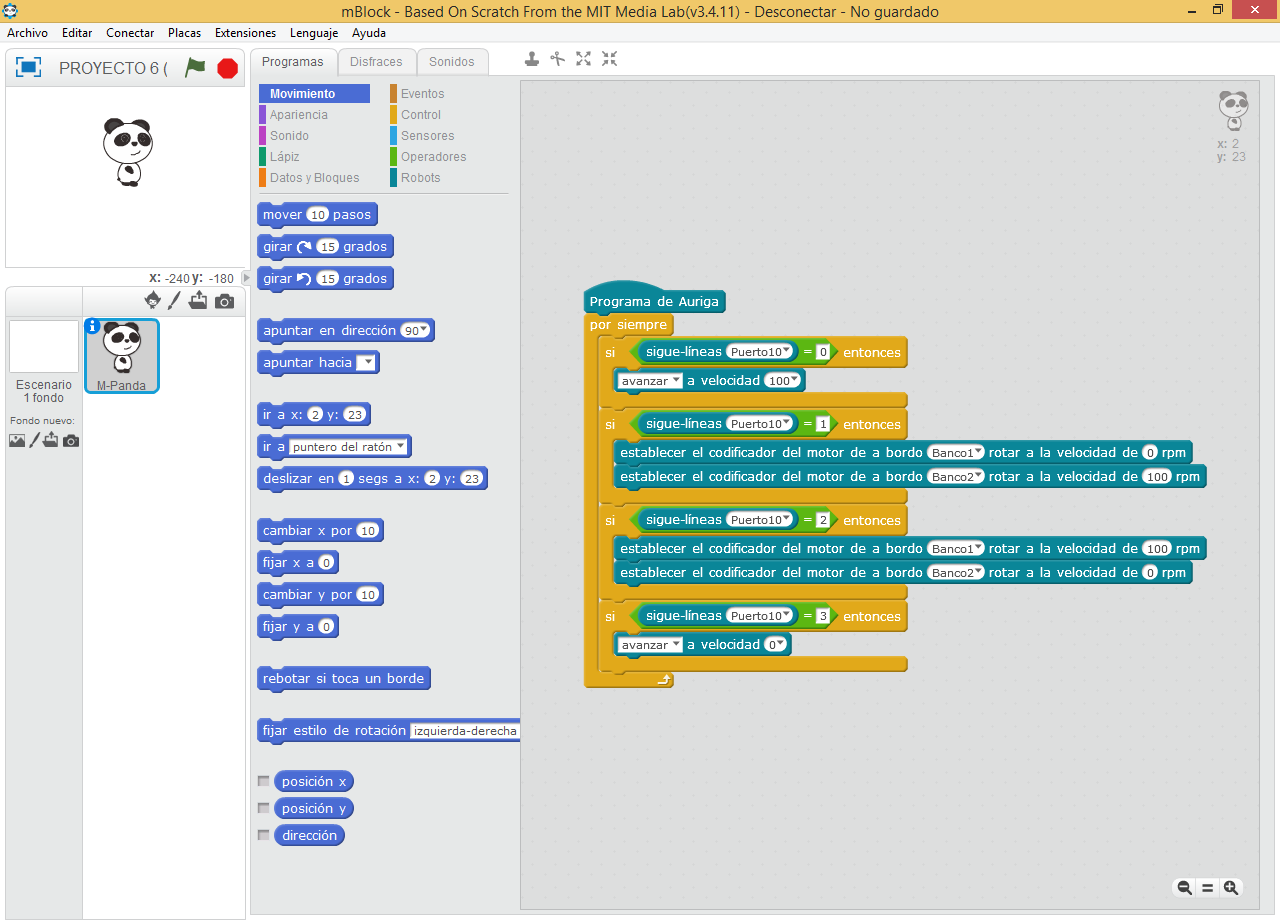
Task: Click the green flag to run project
Action: pyautogui.click(x=196, y=68)
